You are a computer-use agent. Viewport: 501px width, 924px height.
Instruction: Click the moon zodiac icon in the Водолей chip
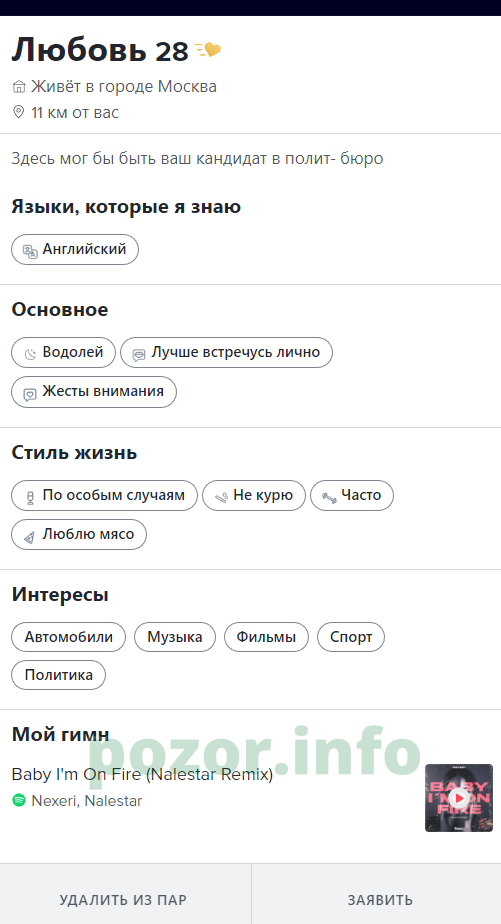[30, 354]
